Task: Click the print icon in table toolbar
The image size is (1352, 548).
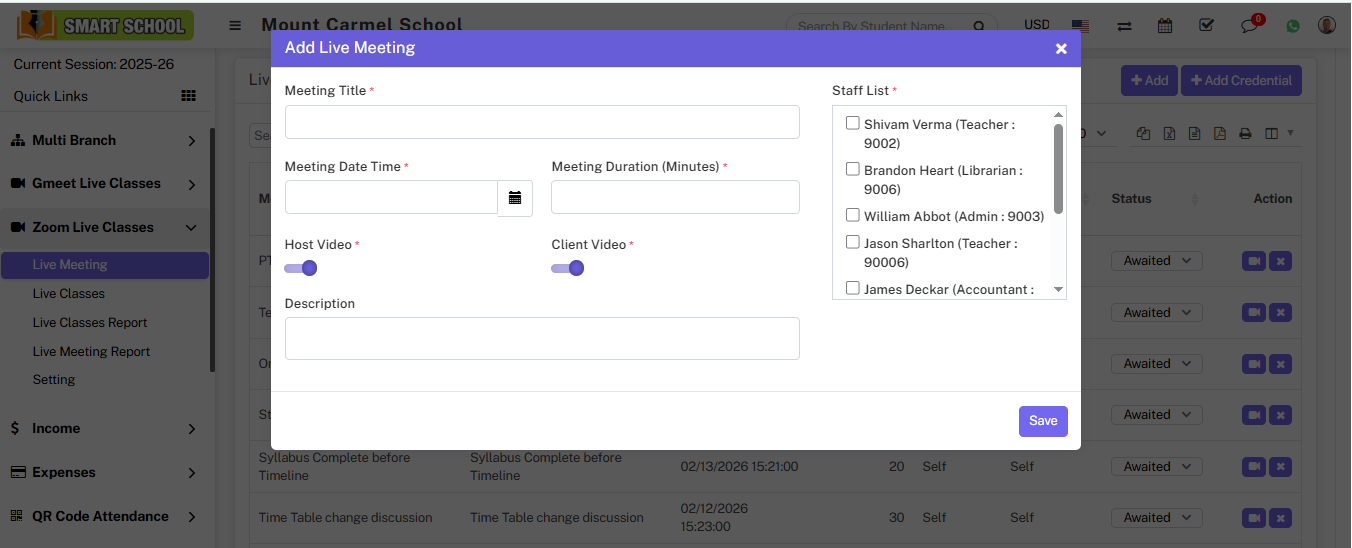Action: coord(1245,134)
